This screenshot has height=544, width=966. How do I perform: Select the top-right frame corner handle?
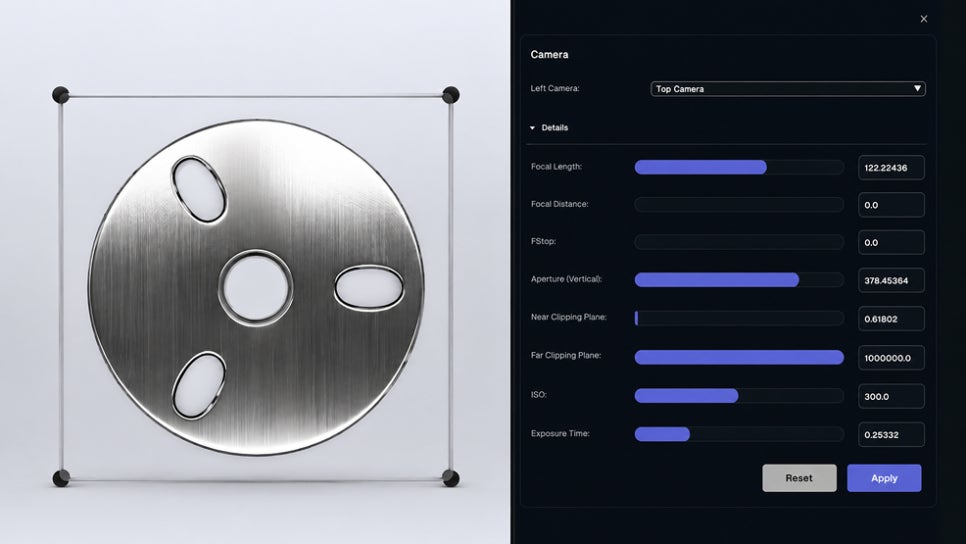point(451,95)
